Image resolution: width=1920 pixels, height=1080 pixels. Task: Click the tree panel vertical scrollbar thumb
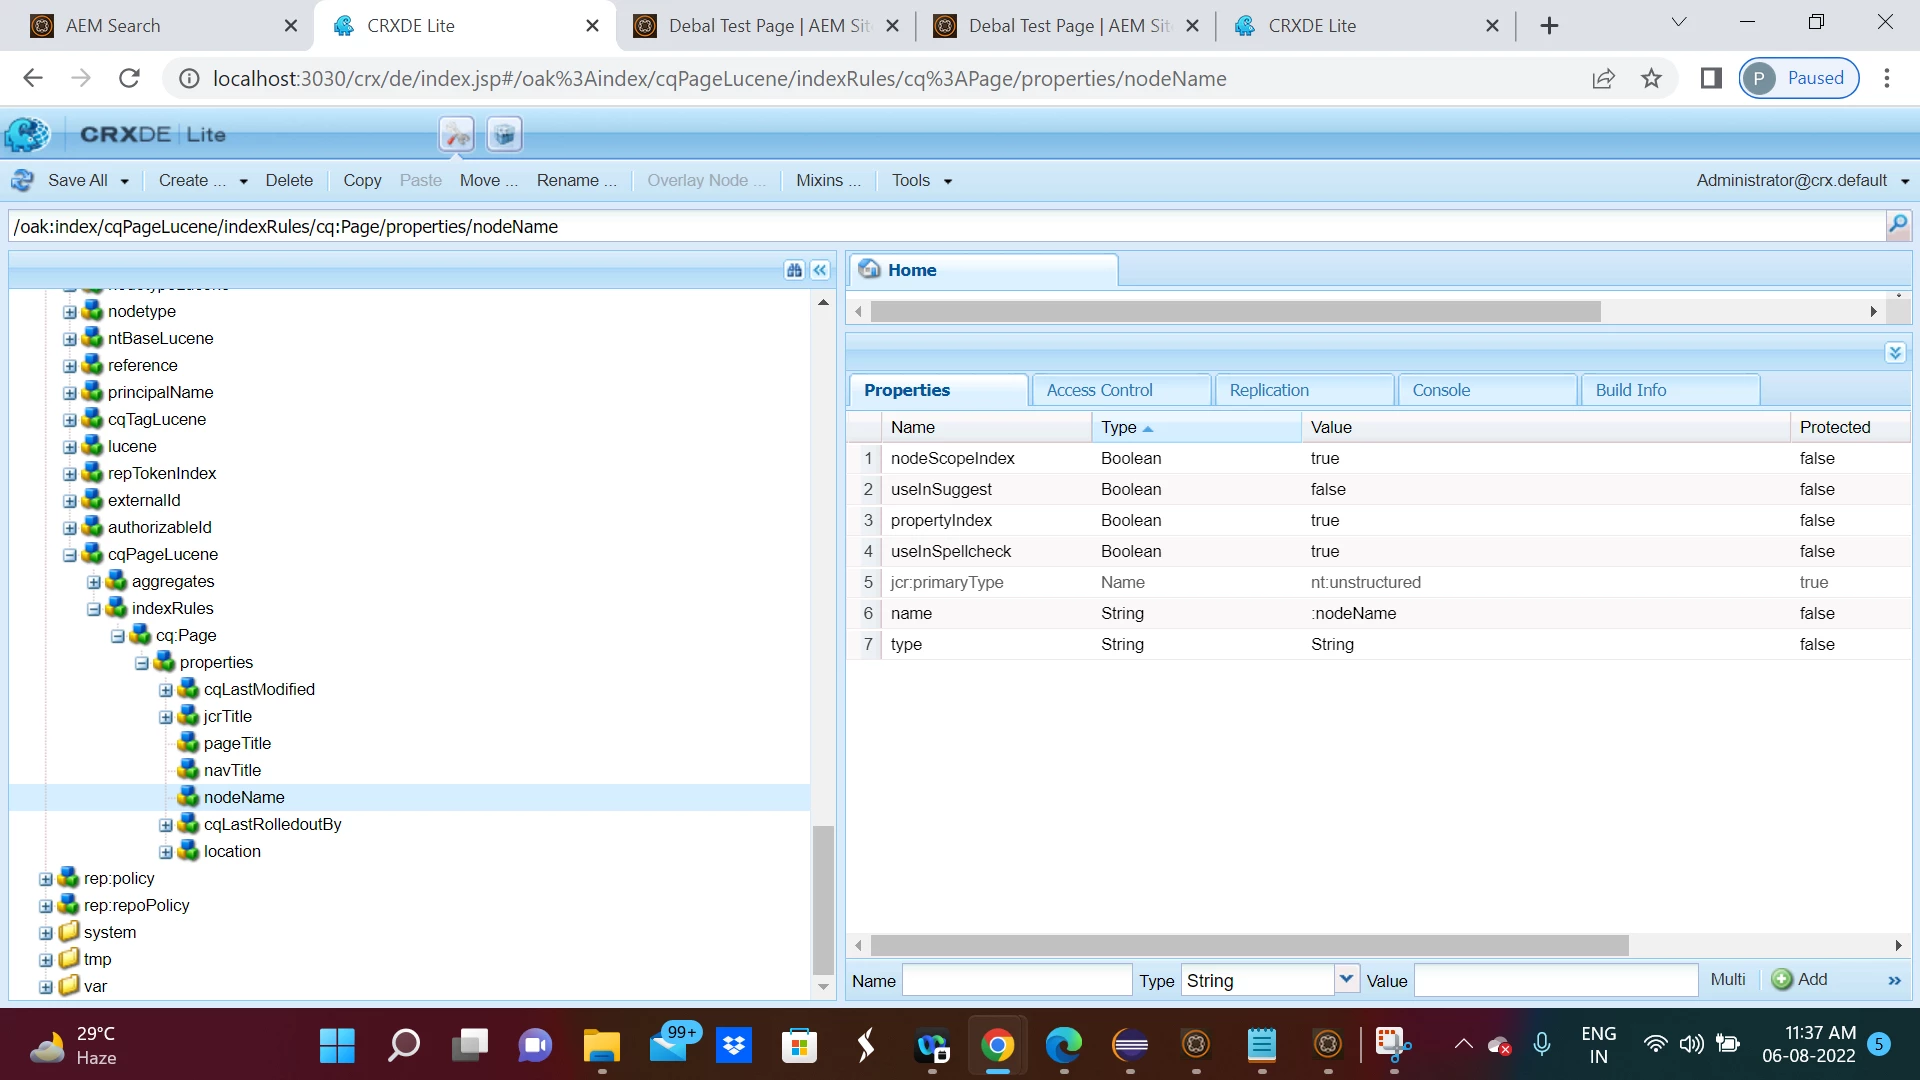click(823, 898)
